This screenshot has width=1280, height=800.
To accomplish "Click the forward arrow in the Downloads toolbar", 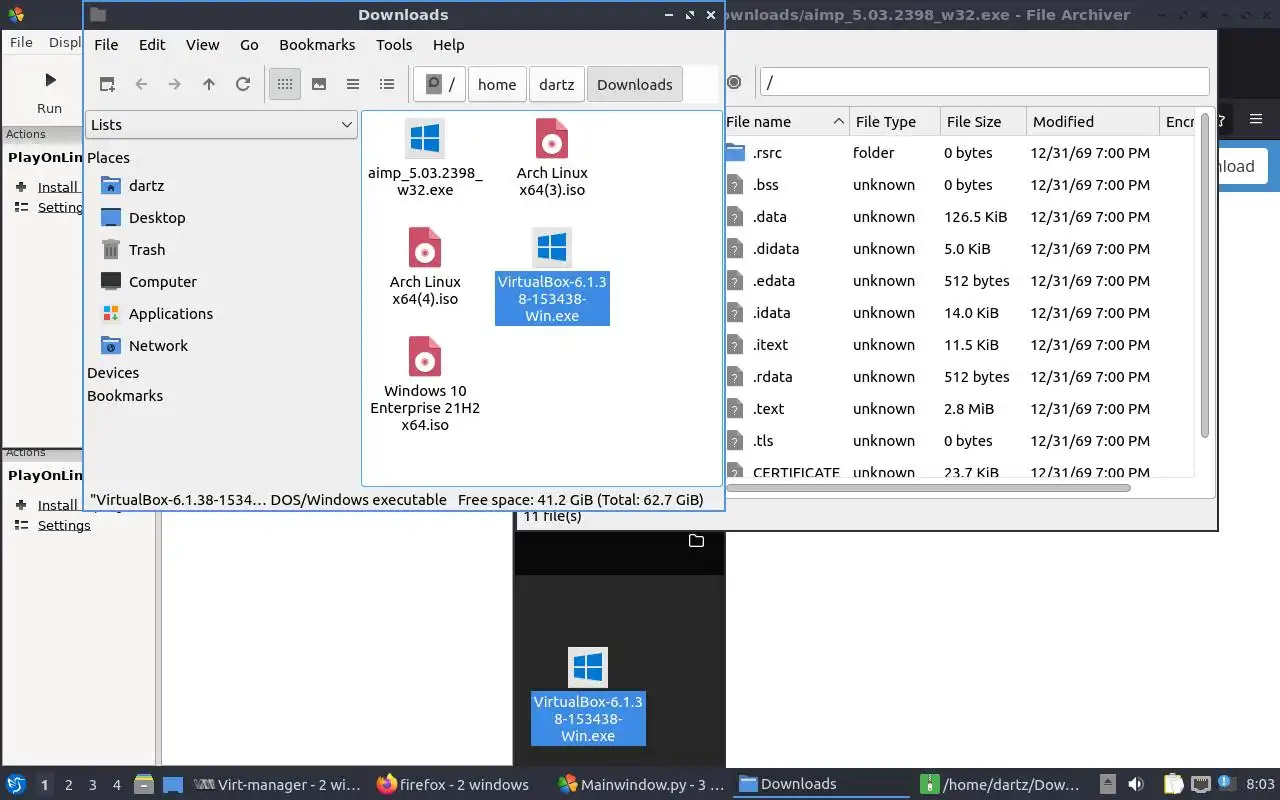I will point(175,84).
